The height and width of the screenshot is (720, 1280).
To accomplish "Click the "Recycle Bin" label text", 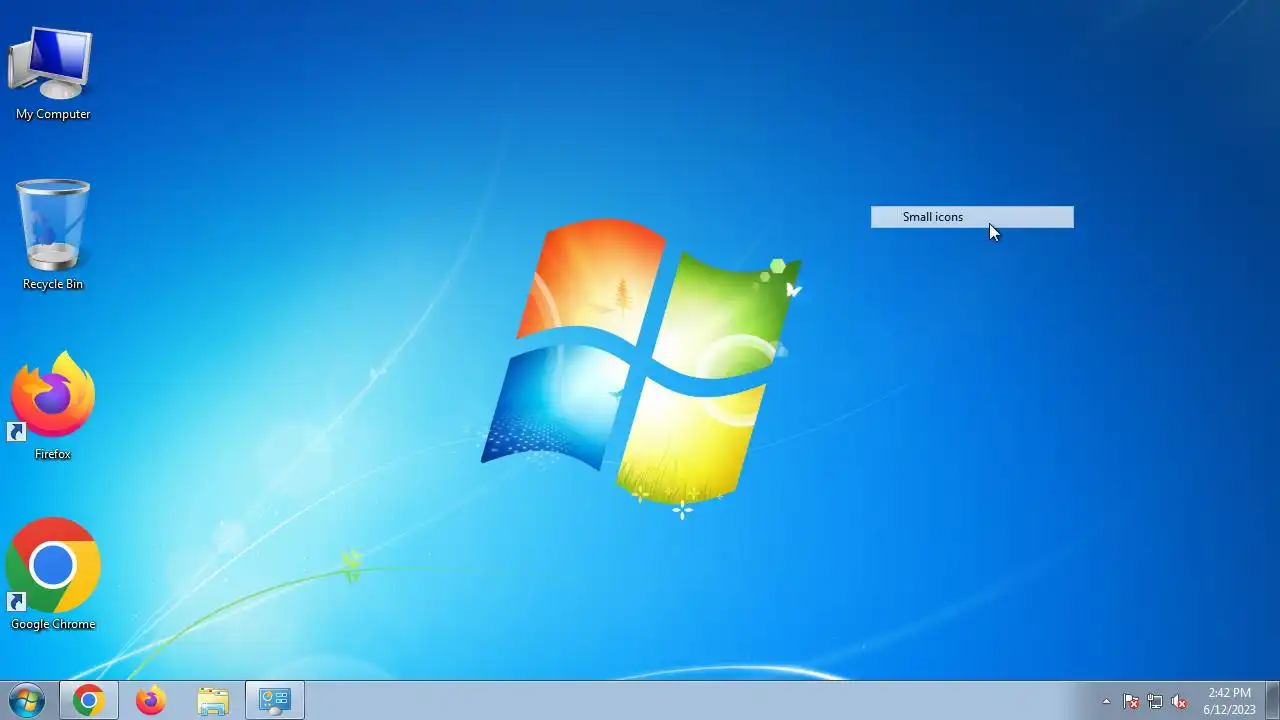I will point(53,284).
